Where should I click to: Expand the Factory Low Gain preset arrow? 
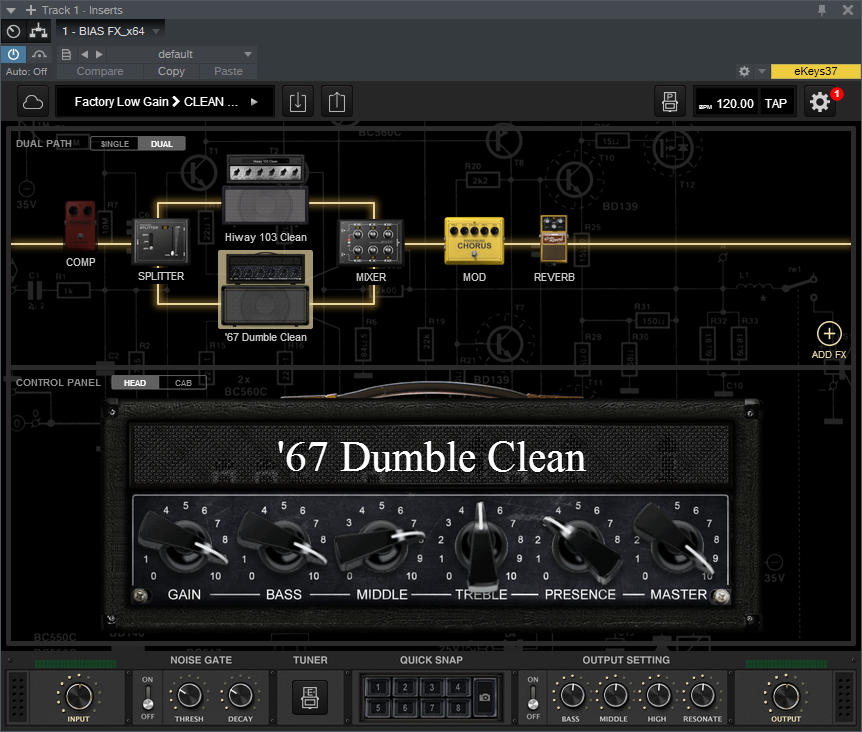254,102
